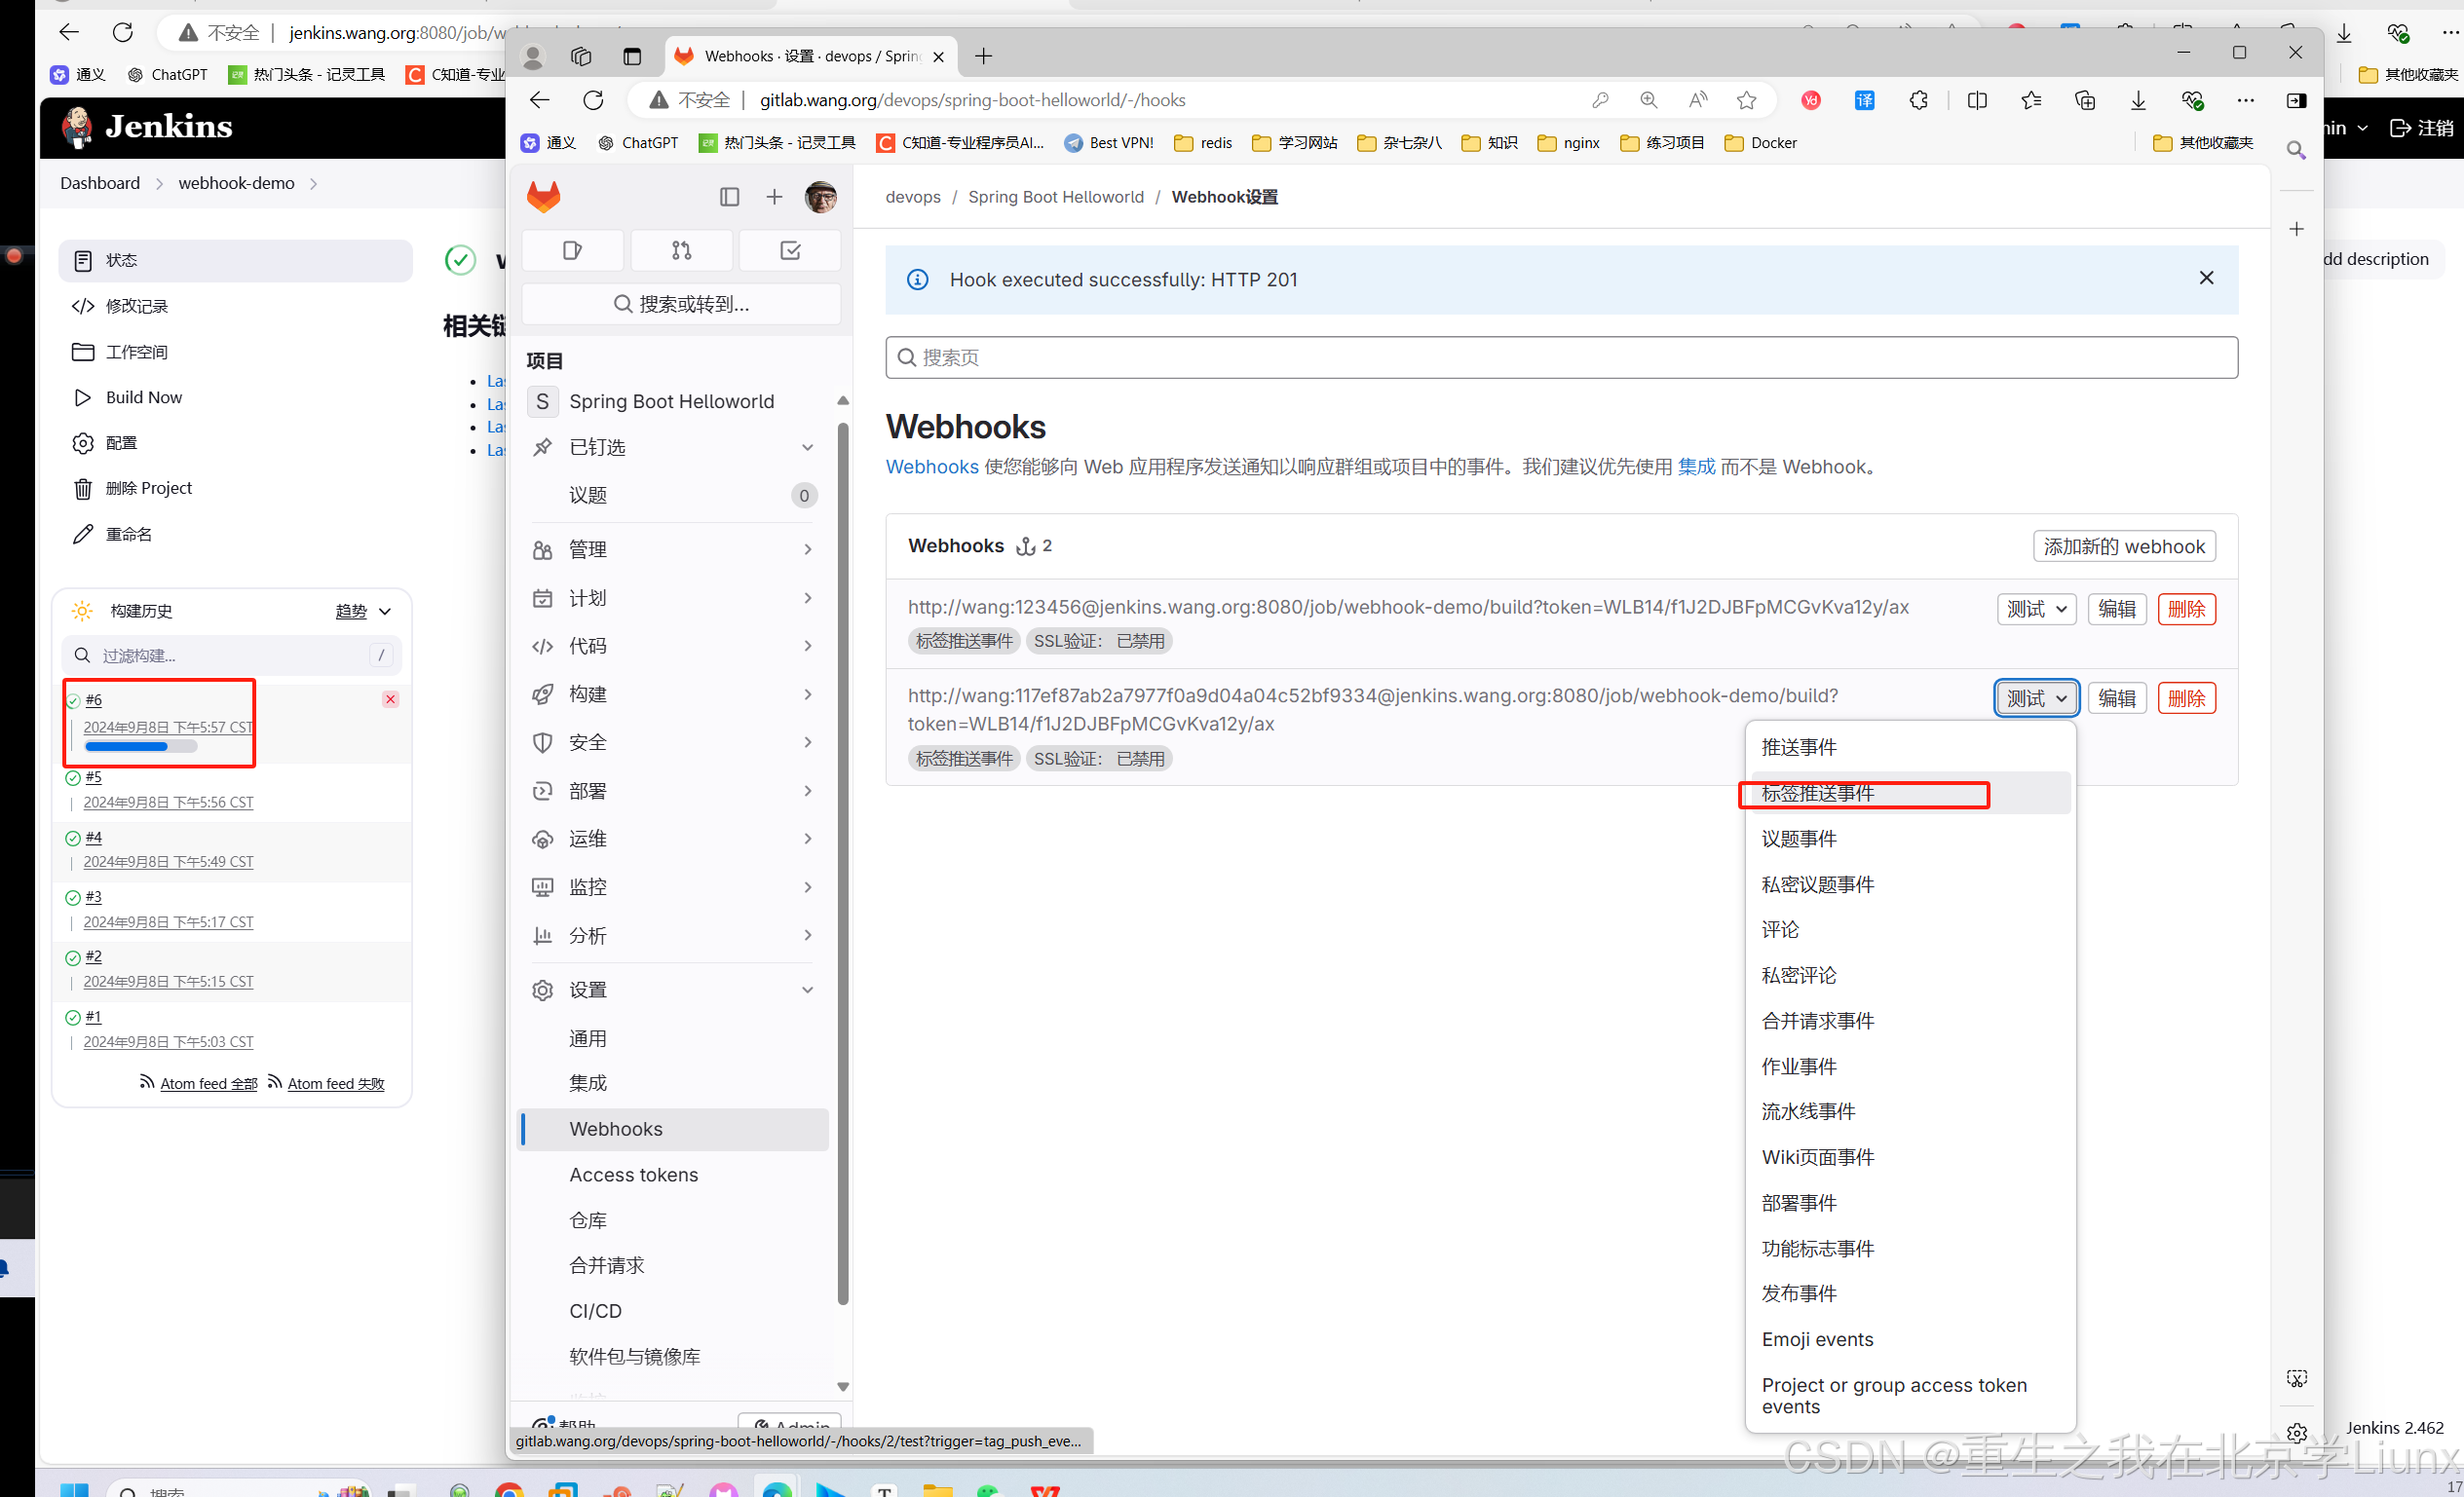The image size is (2464, 1497).
Task: Select 流水线事件 from the test dropdown
Action: pyautogui.click(x=1910, y=1111)
